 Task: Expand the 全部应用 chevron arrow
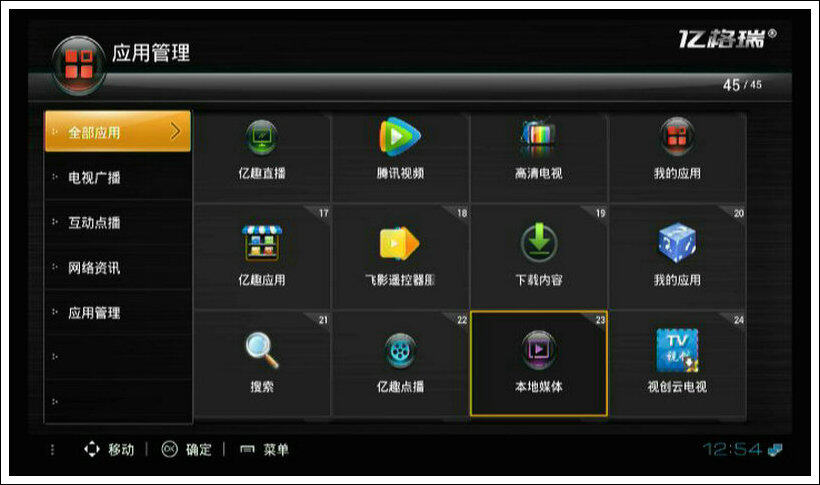tap(175, 131)
